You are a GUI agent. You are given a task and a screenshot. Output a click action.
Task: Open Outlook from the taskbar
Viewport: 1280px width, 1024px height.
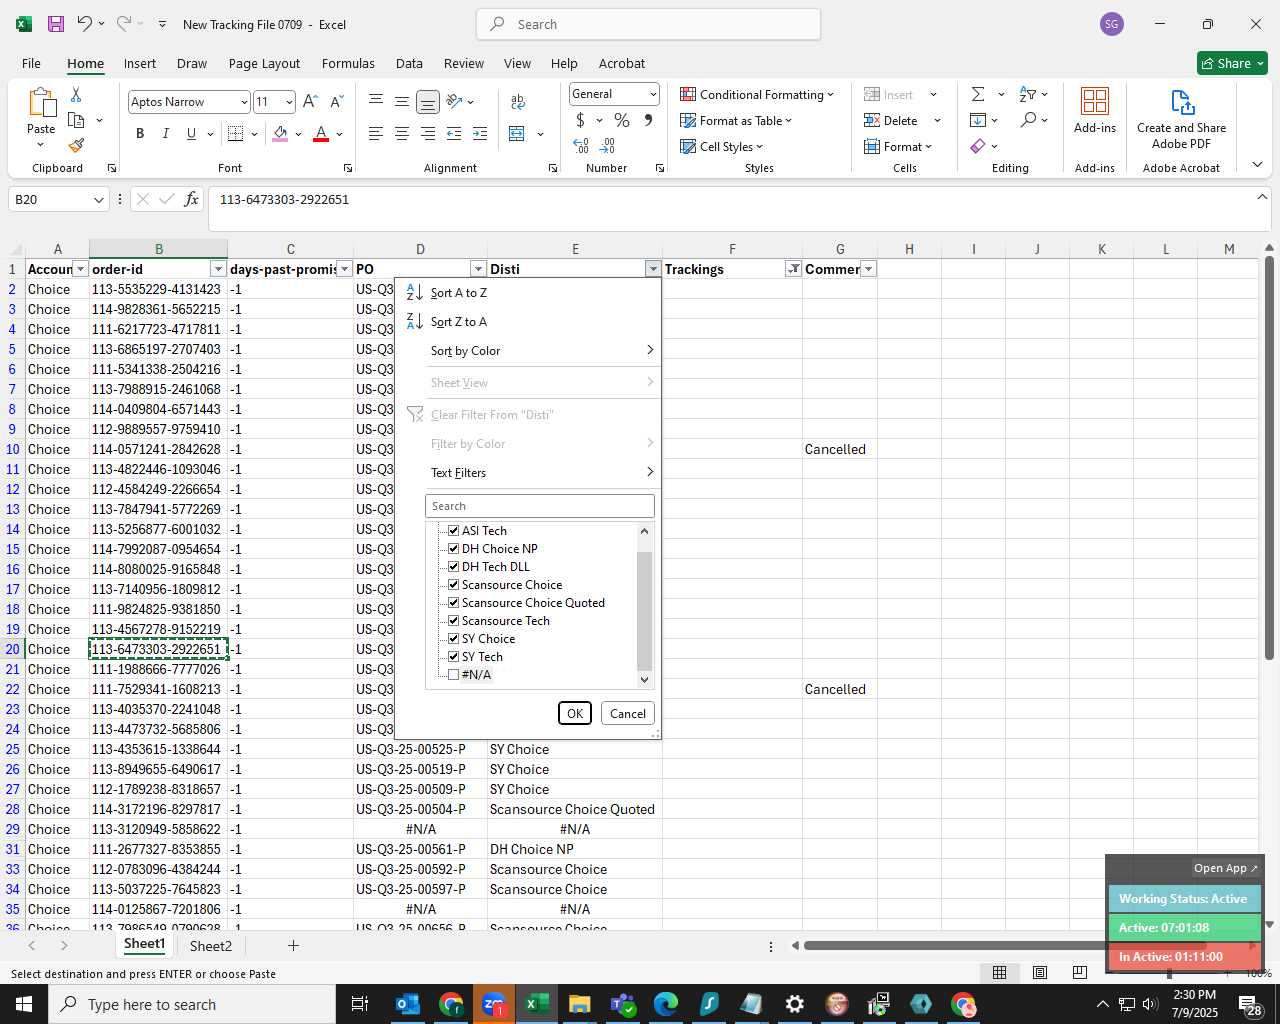click(x=407, y=1004)
